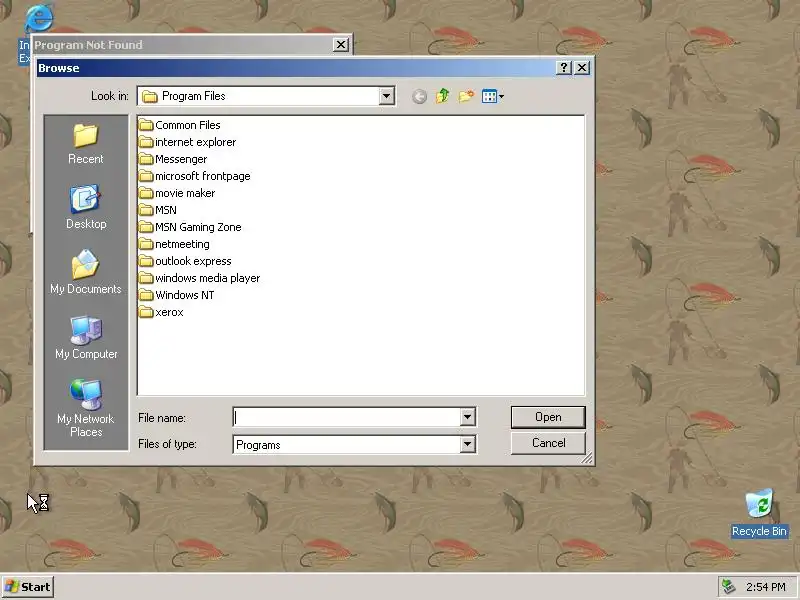The height and width of the screenshot is (600, 800).
Task: Close the Program Not Found window
Action: (341, 45)
